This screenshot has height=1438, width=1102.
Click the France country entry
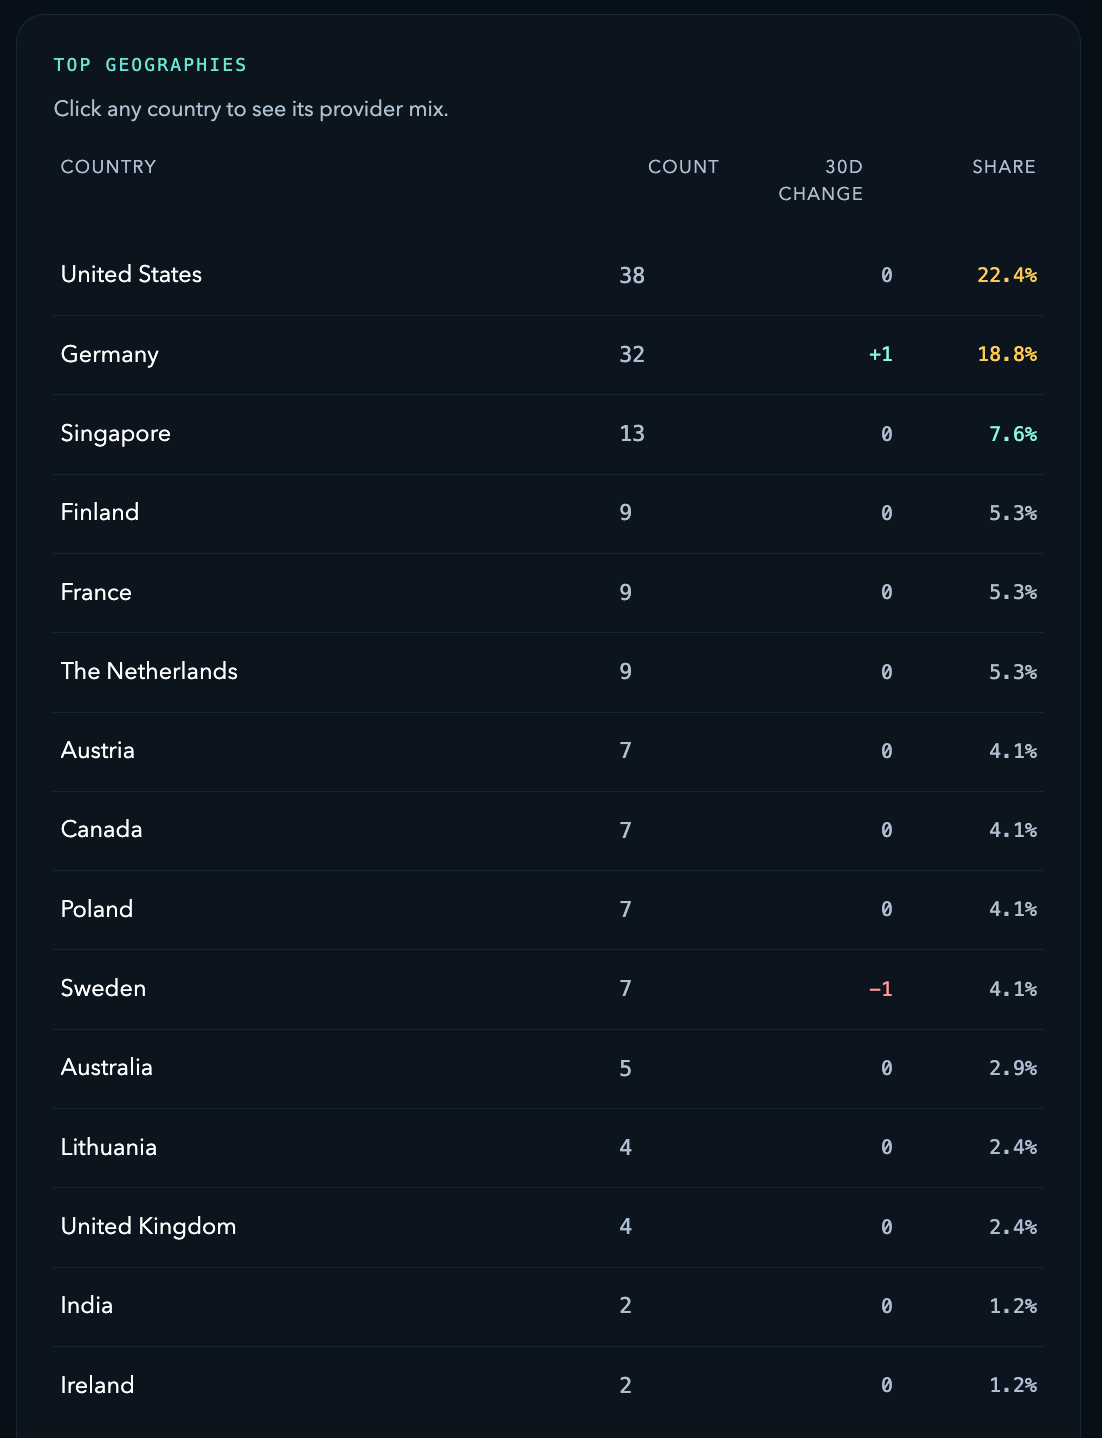pos(96,592)
